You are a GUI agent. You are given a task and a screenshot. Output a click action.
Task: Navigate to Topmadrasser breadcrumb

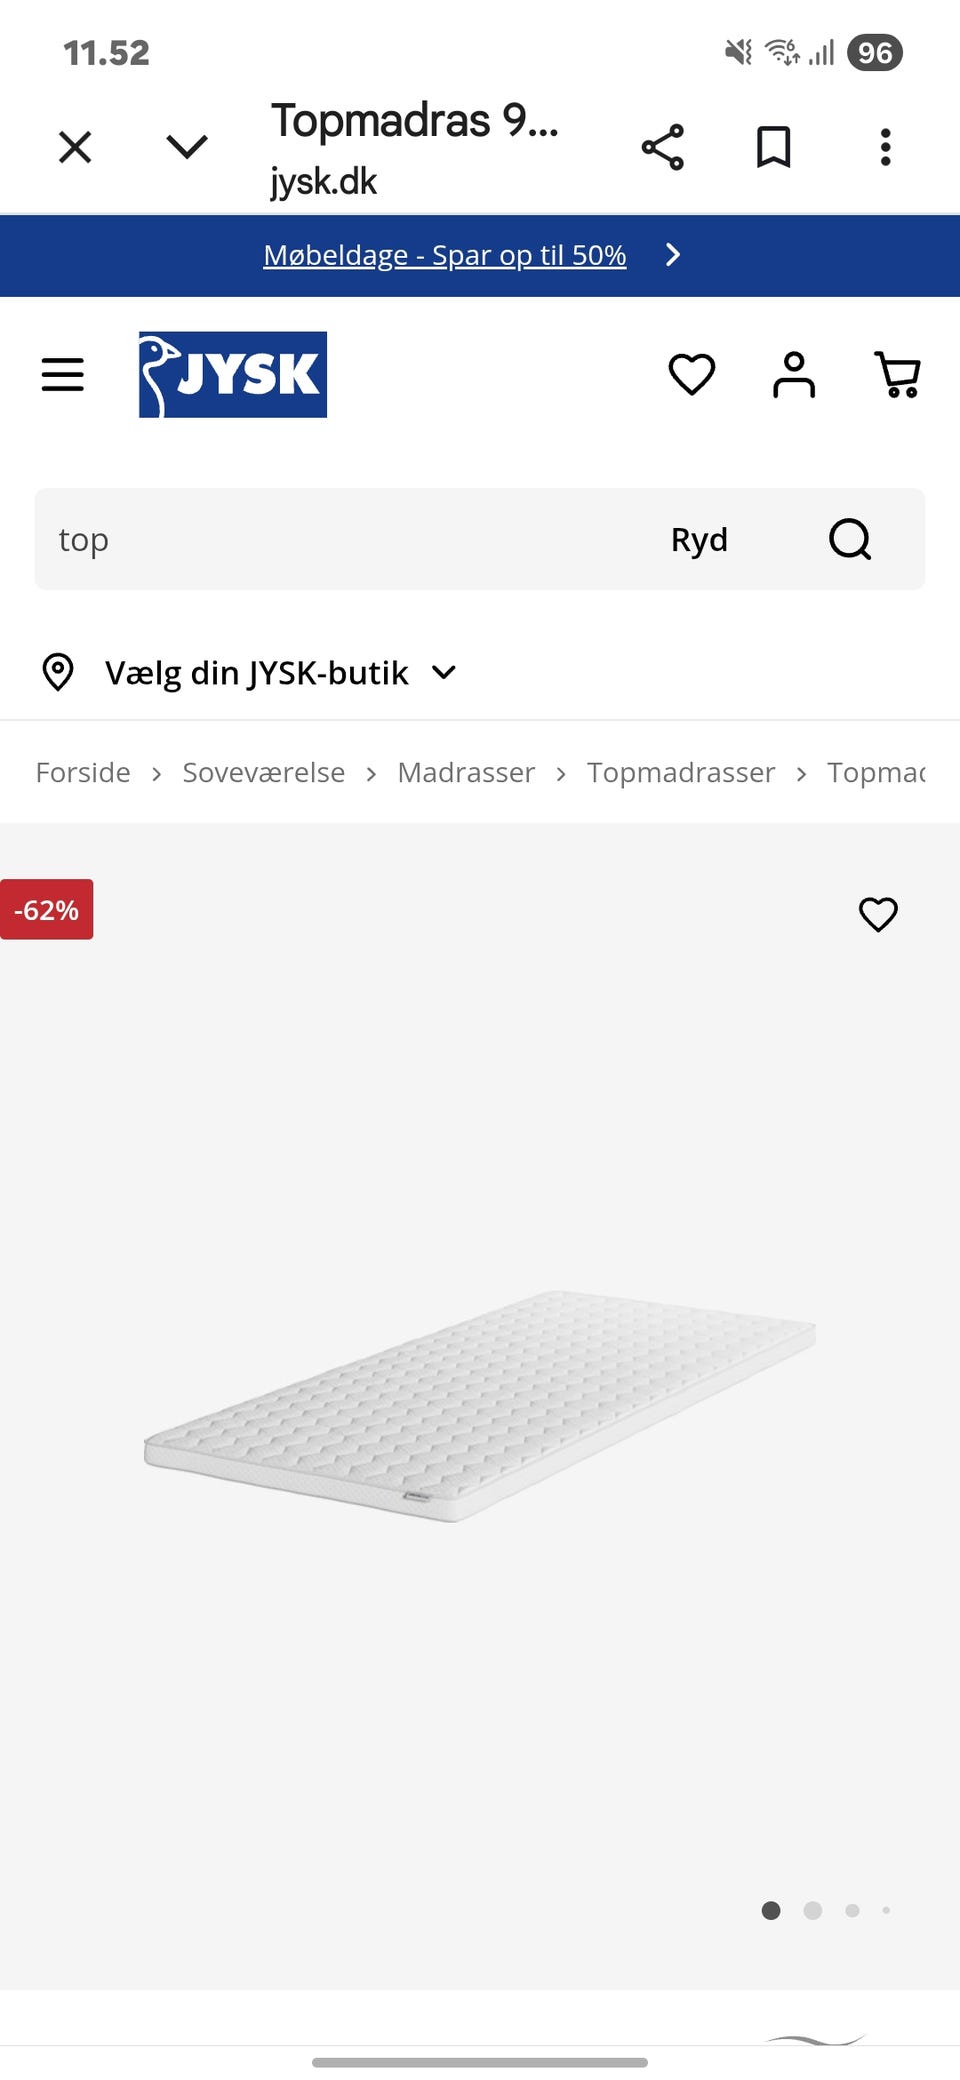click(x=681, y=773)
